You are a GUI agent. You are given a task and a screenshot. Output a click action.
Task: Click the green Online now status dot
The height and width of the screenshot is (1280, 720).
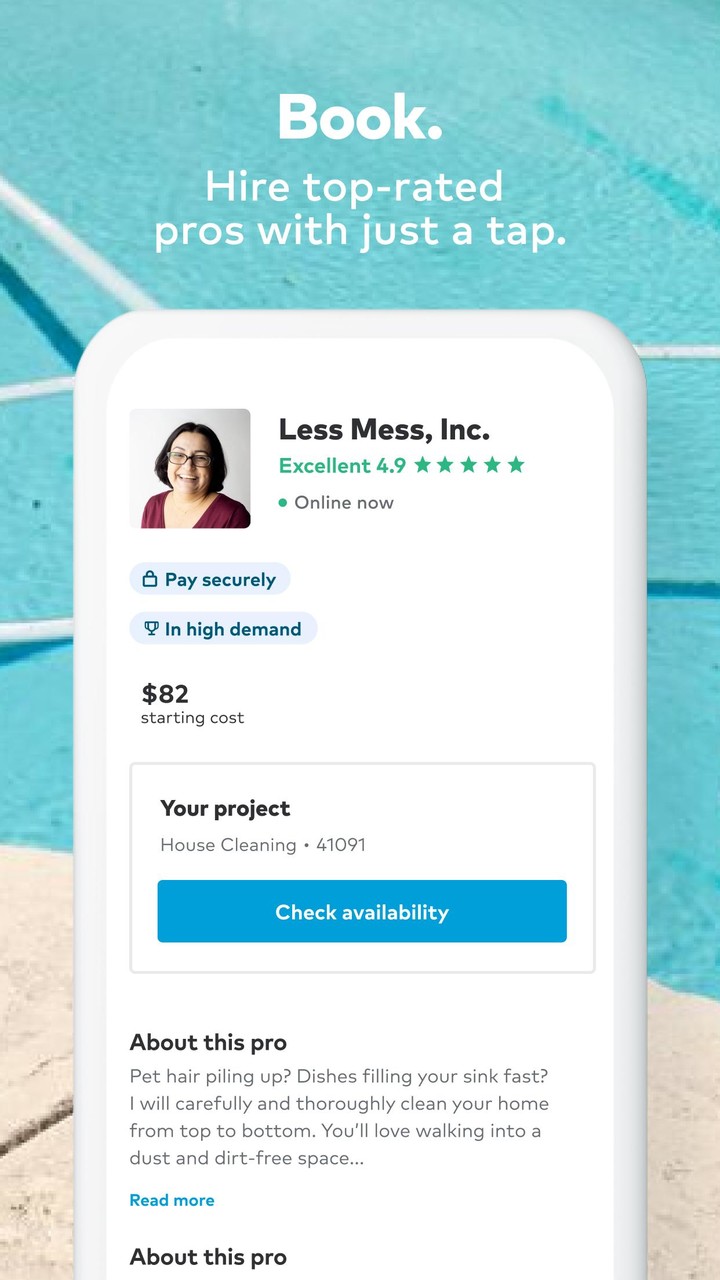pos(284,503)
